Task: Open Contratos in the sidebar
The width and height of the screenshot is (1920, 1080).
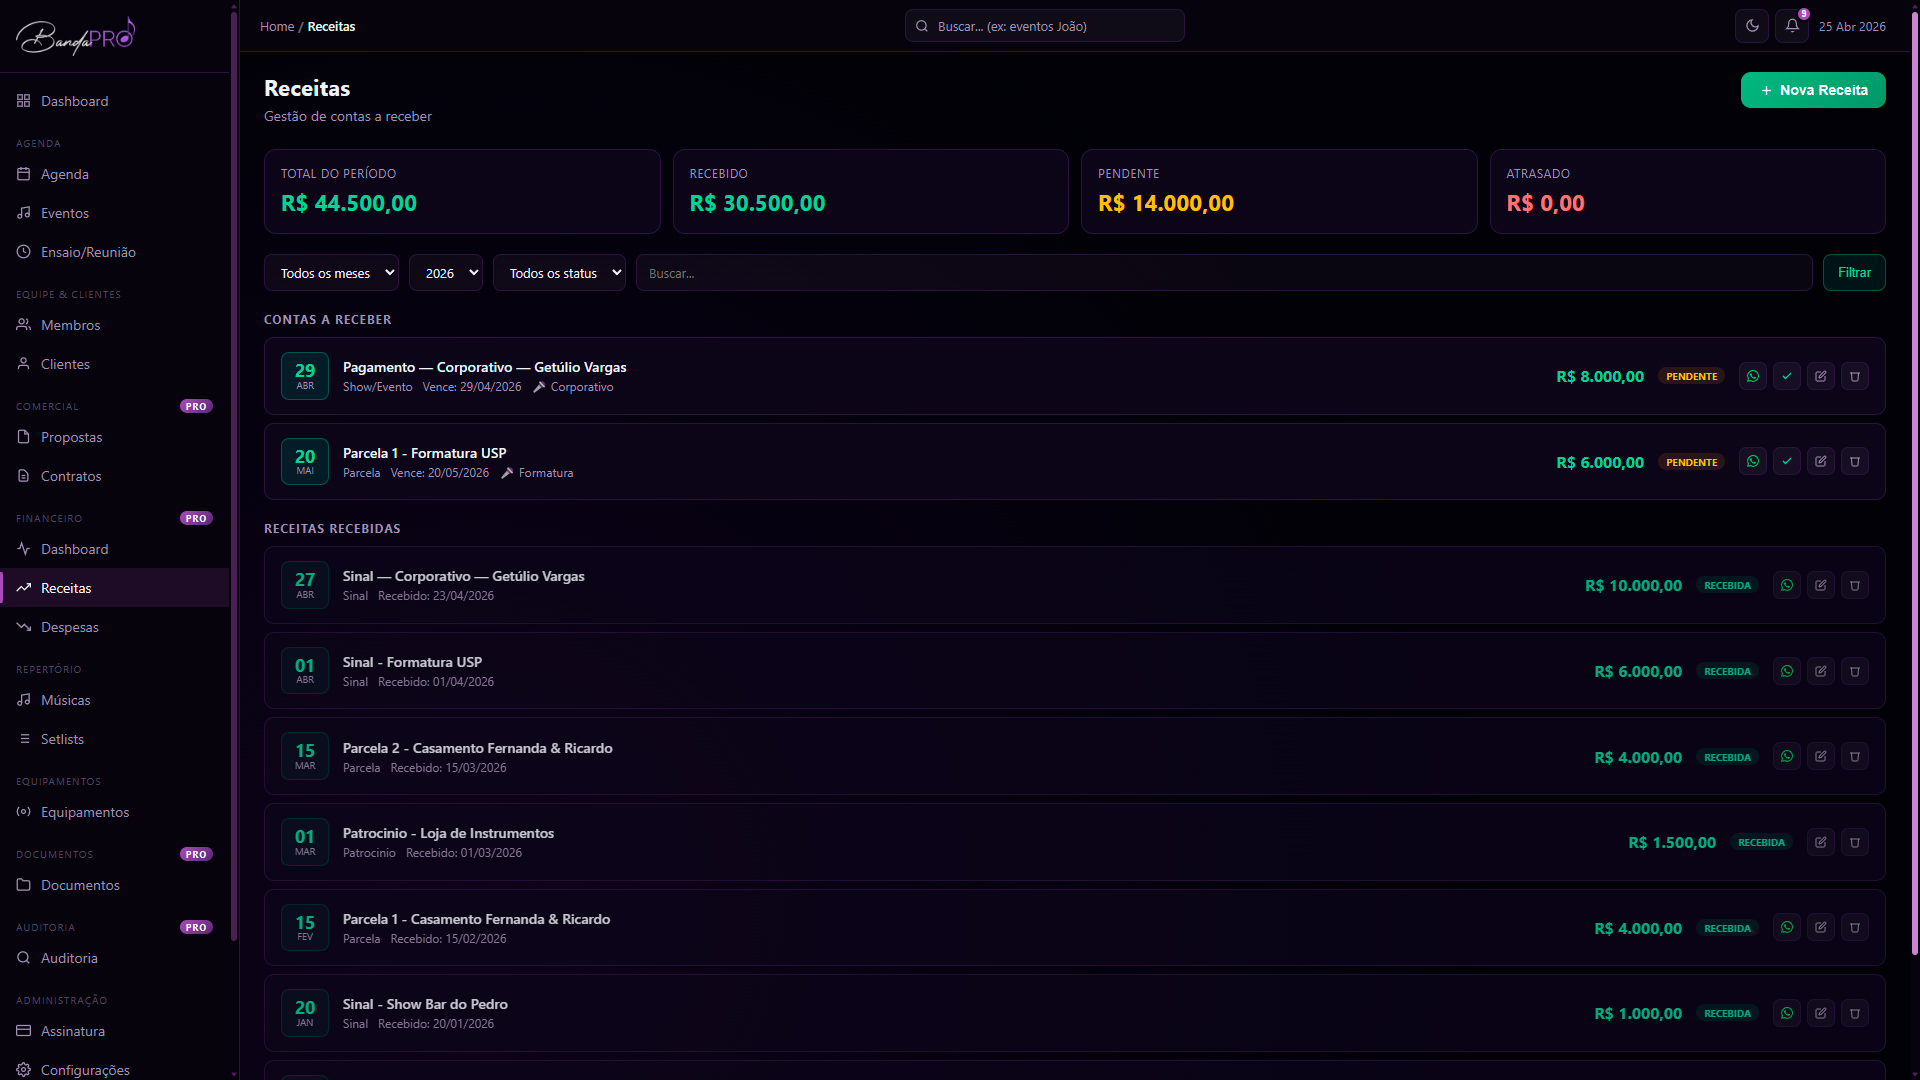Action: [115, 476]
